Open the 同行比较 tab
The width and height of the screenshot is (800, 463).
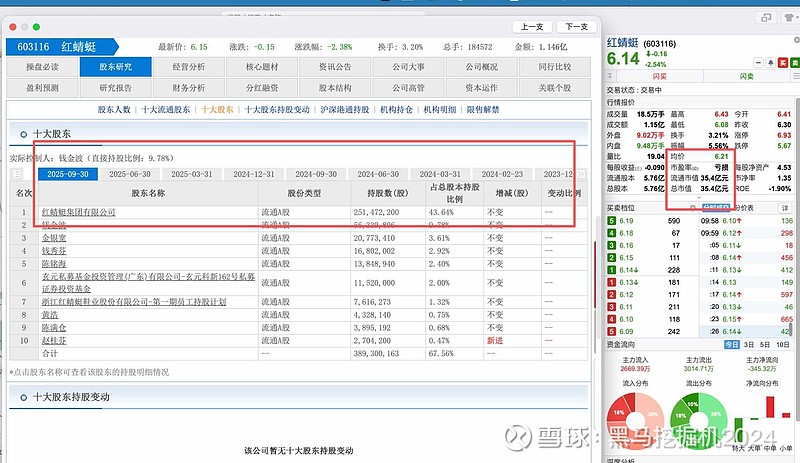[555, 67]
